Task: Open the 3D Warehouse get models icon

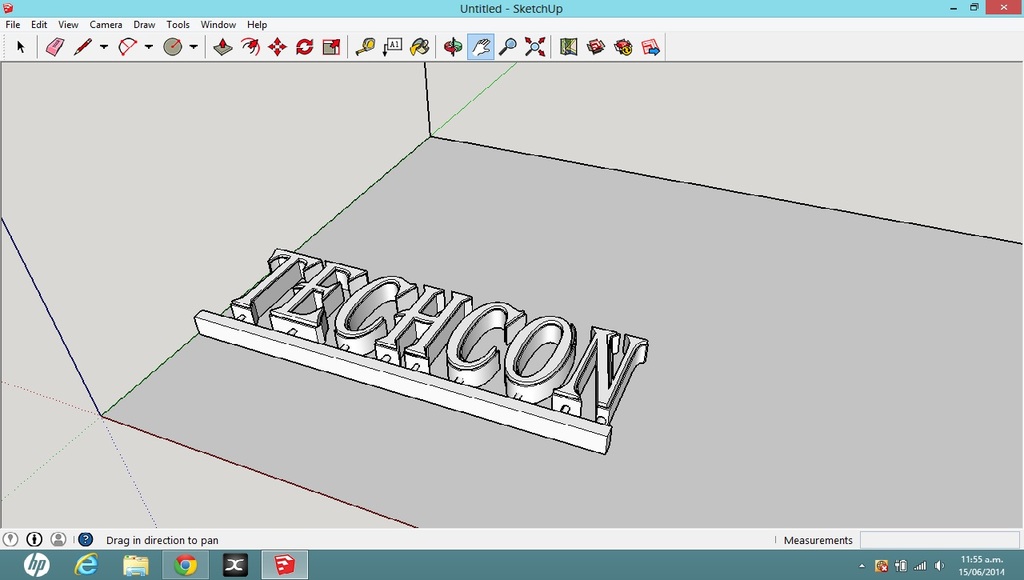Action: (596, 47)
